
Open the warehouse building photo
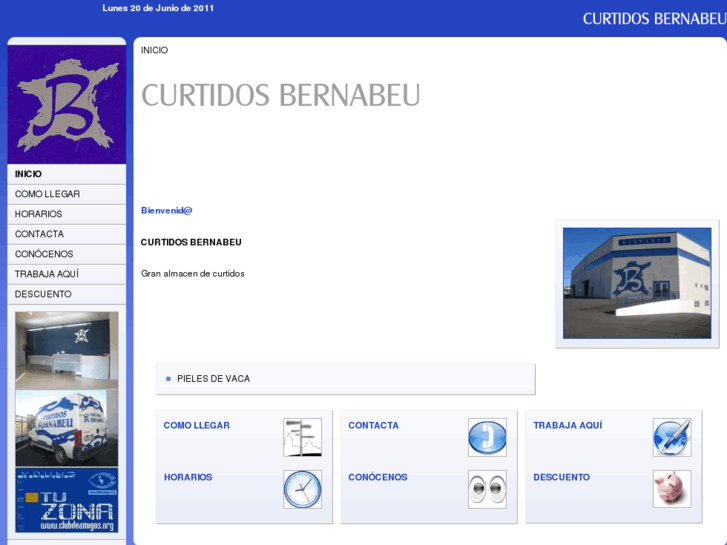[637, 283]
